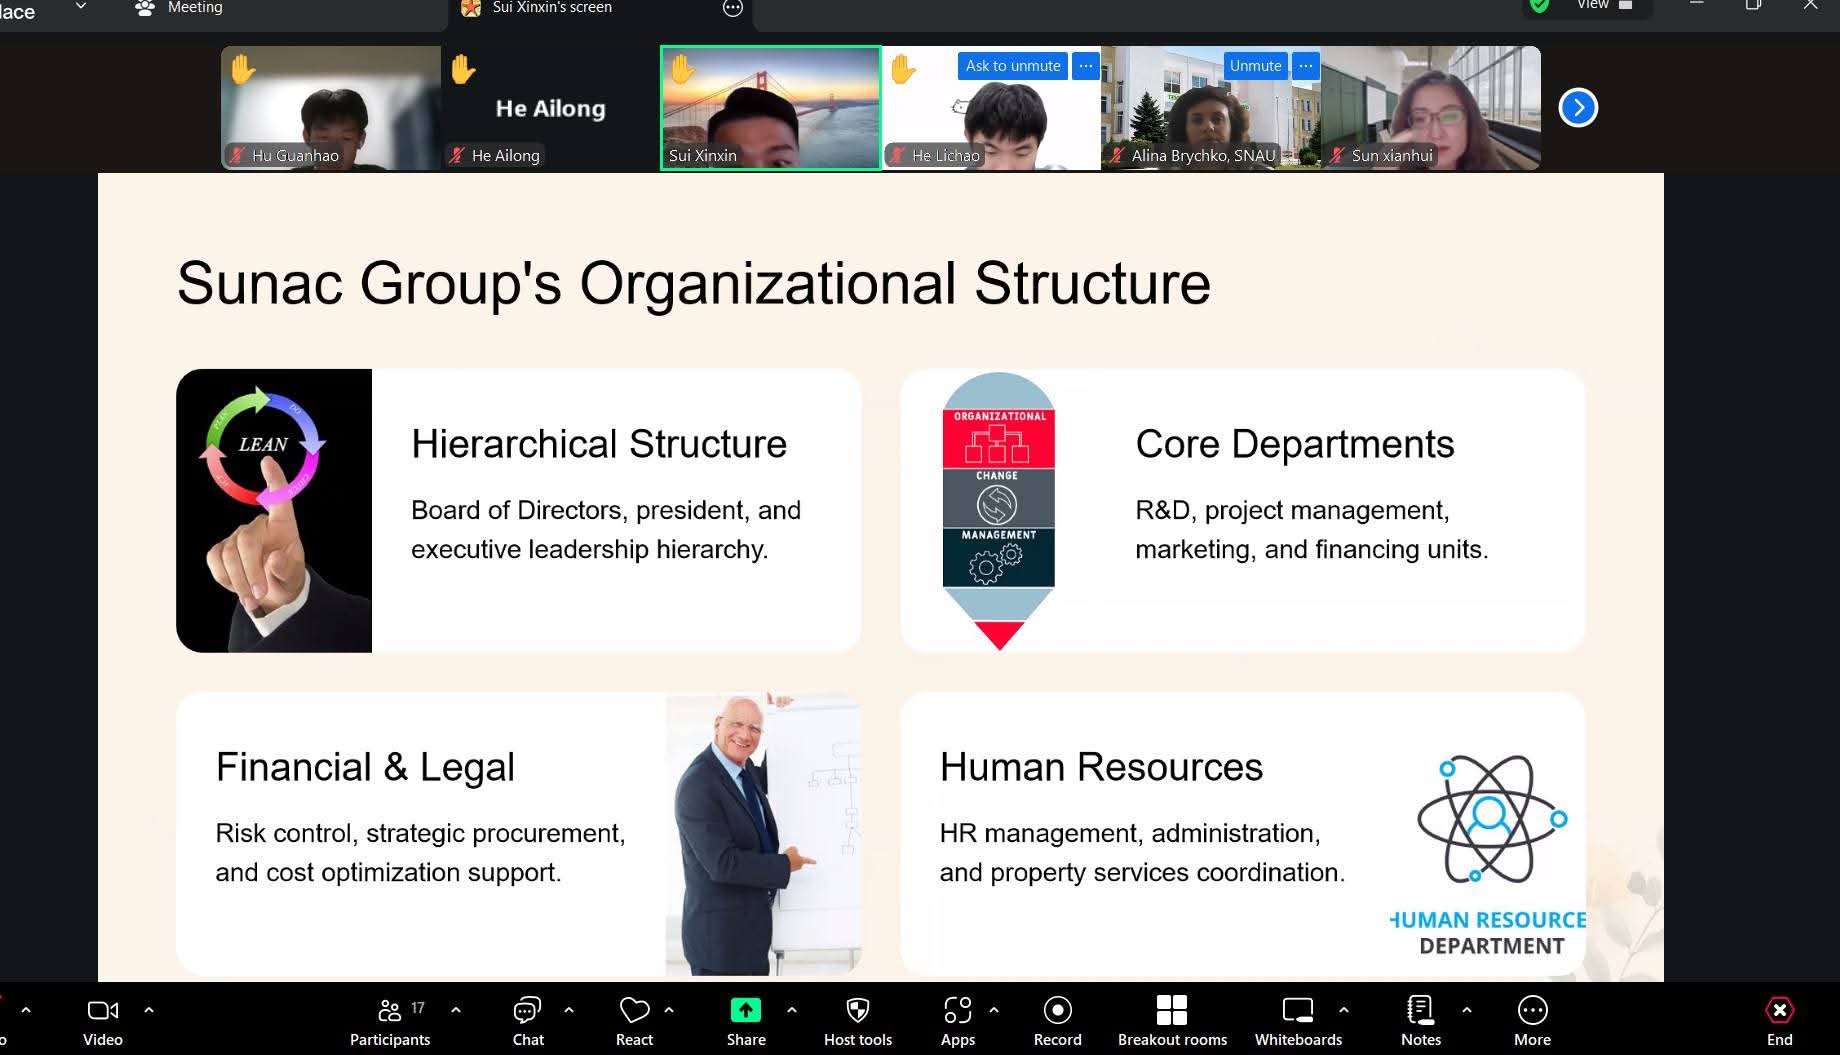Open the Apps icon

(957, 1012)
